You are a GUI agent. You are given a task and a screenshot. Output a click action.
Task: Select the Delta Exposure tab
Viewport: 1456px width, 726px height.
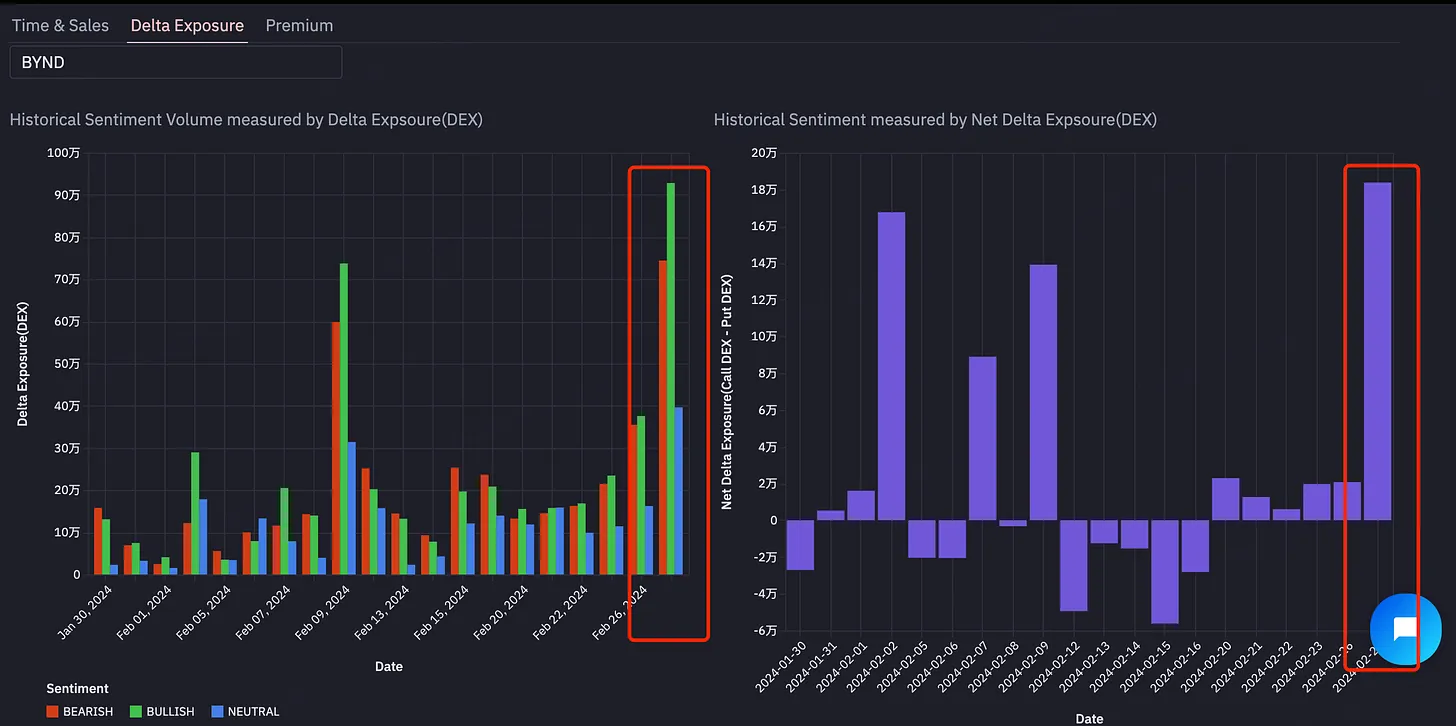186,25
